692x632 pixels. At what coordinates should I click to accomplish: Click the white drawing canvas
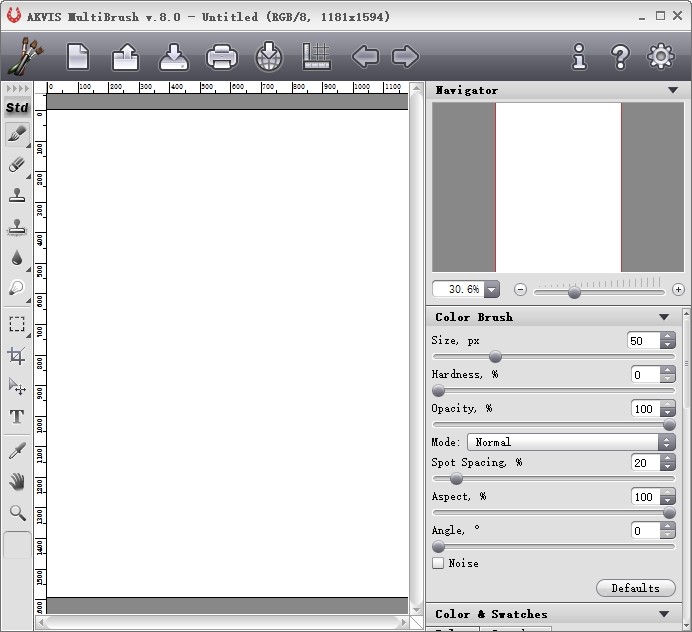227,353
